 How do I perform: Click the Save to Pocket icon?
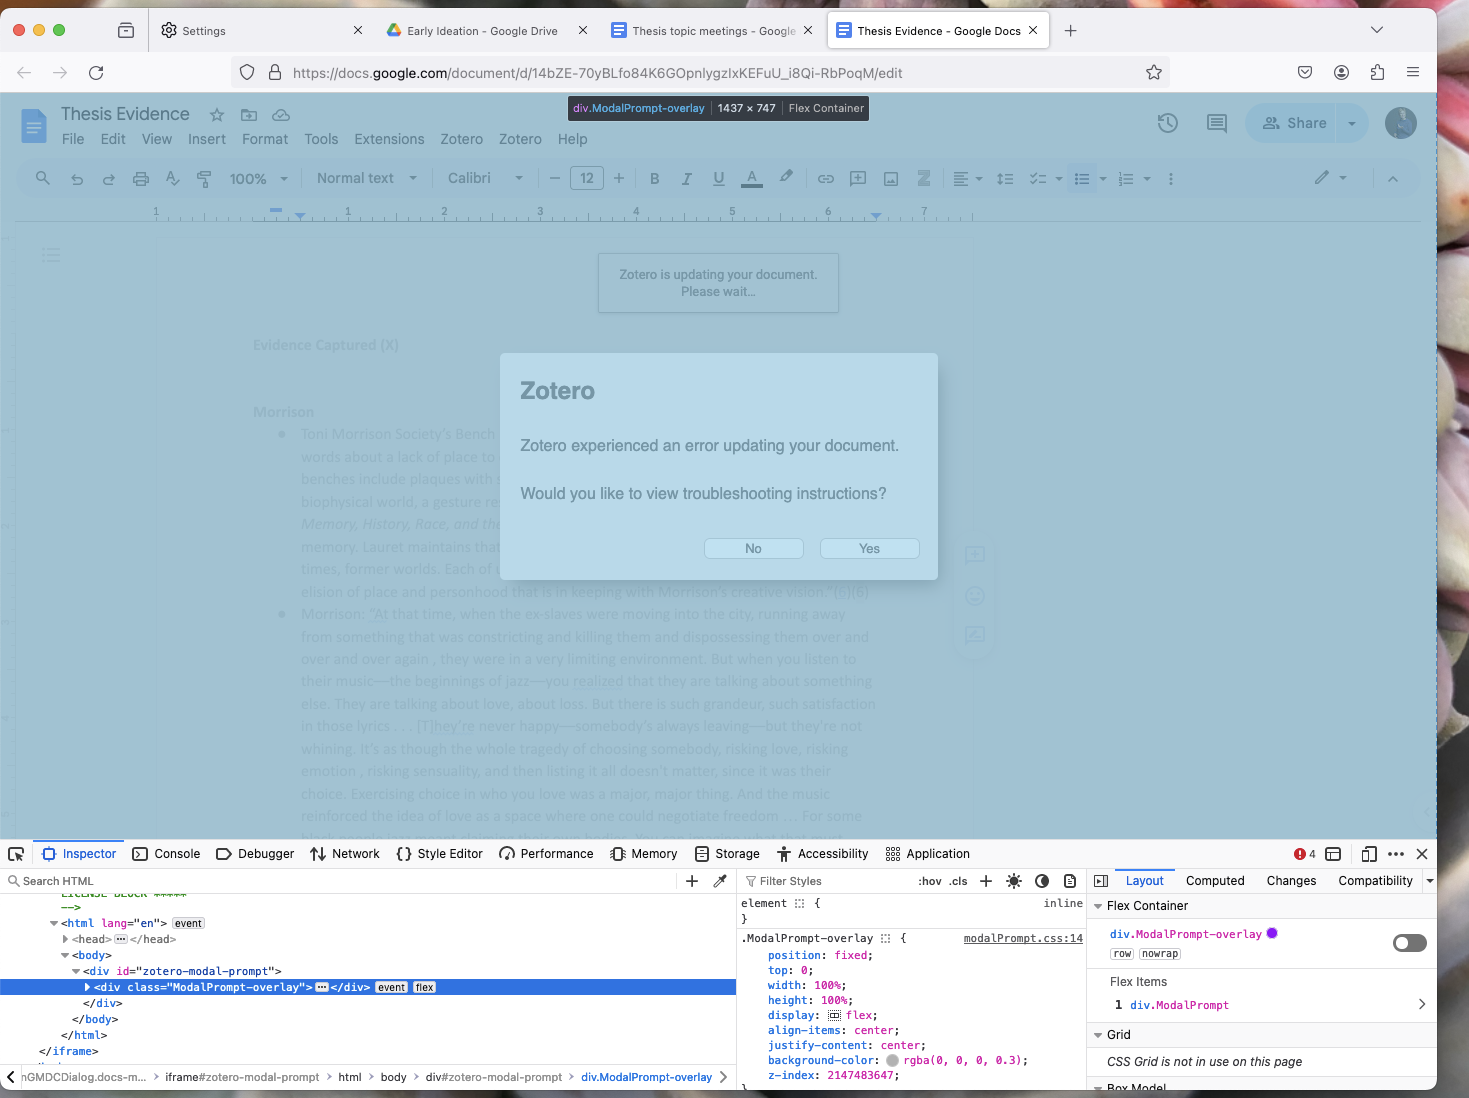click(x=1305, y=72)
